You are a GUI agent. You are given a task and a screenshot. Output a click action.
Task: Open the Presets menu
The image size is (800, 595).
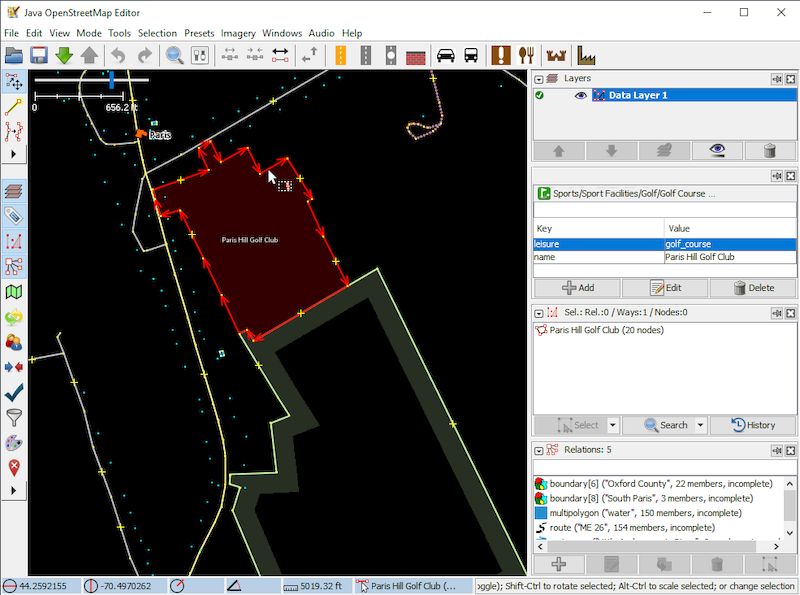198,33
